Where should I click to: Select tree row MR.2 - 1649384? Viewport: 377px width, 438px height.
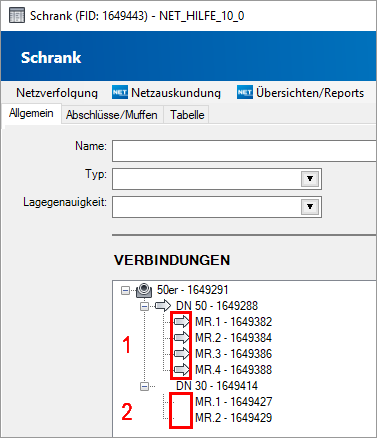coord(234,338)
